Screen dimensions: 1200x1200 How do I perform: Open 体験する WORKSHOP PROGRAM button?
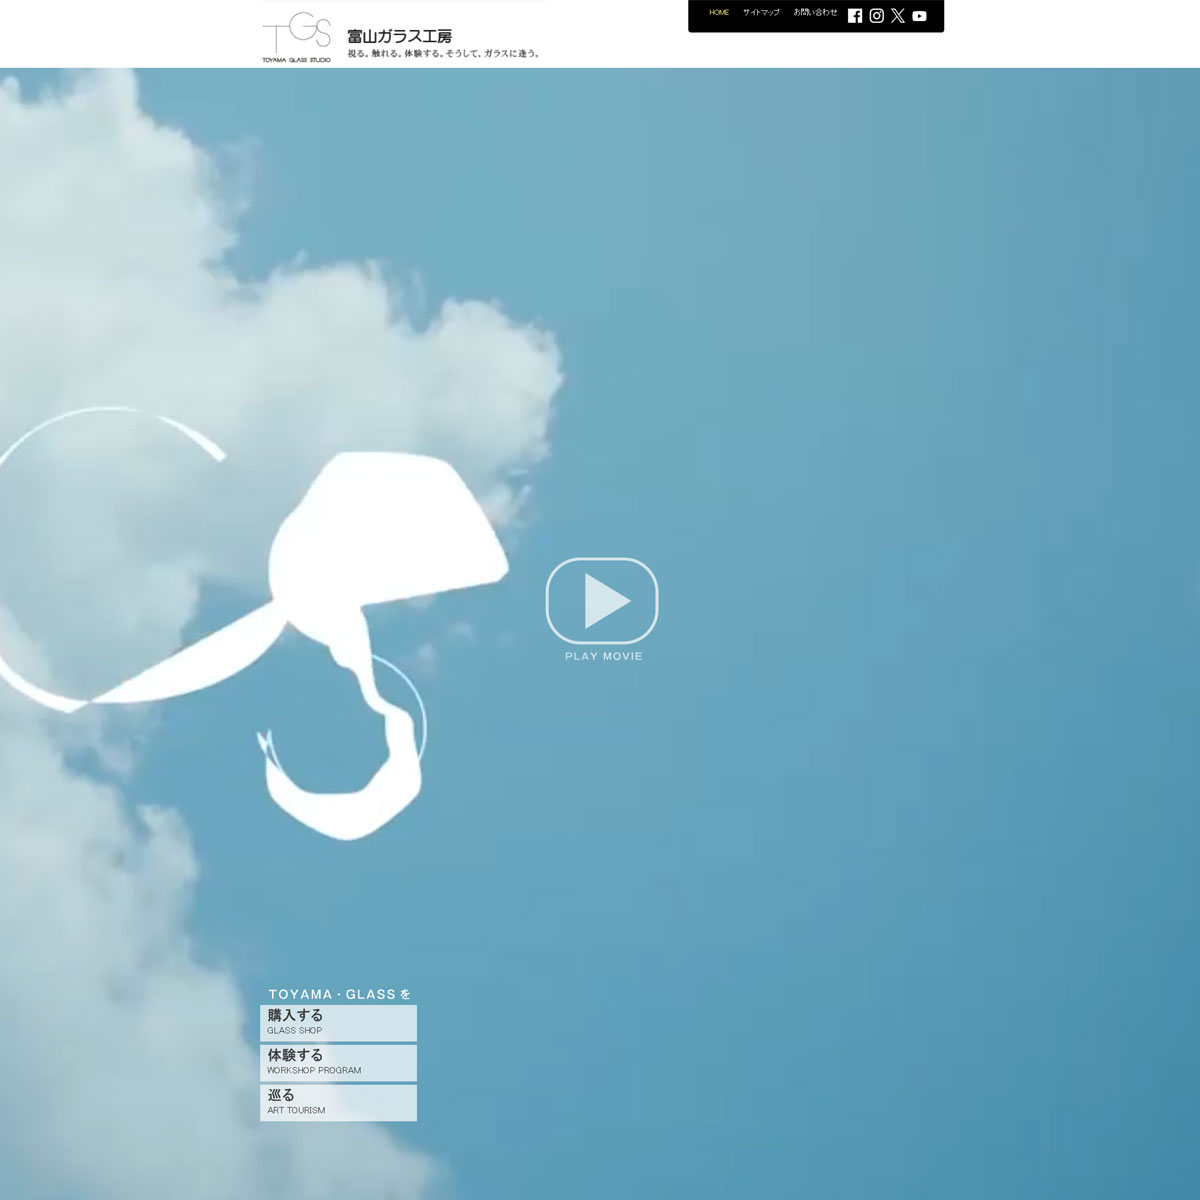pos(338,1062)
